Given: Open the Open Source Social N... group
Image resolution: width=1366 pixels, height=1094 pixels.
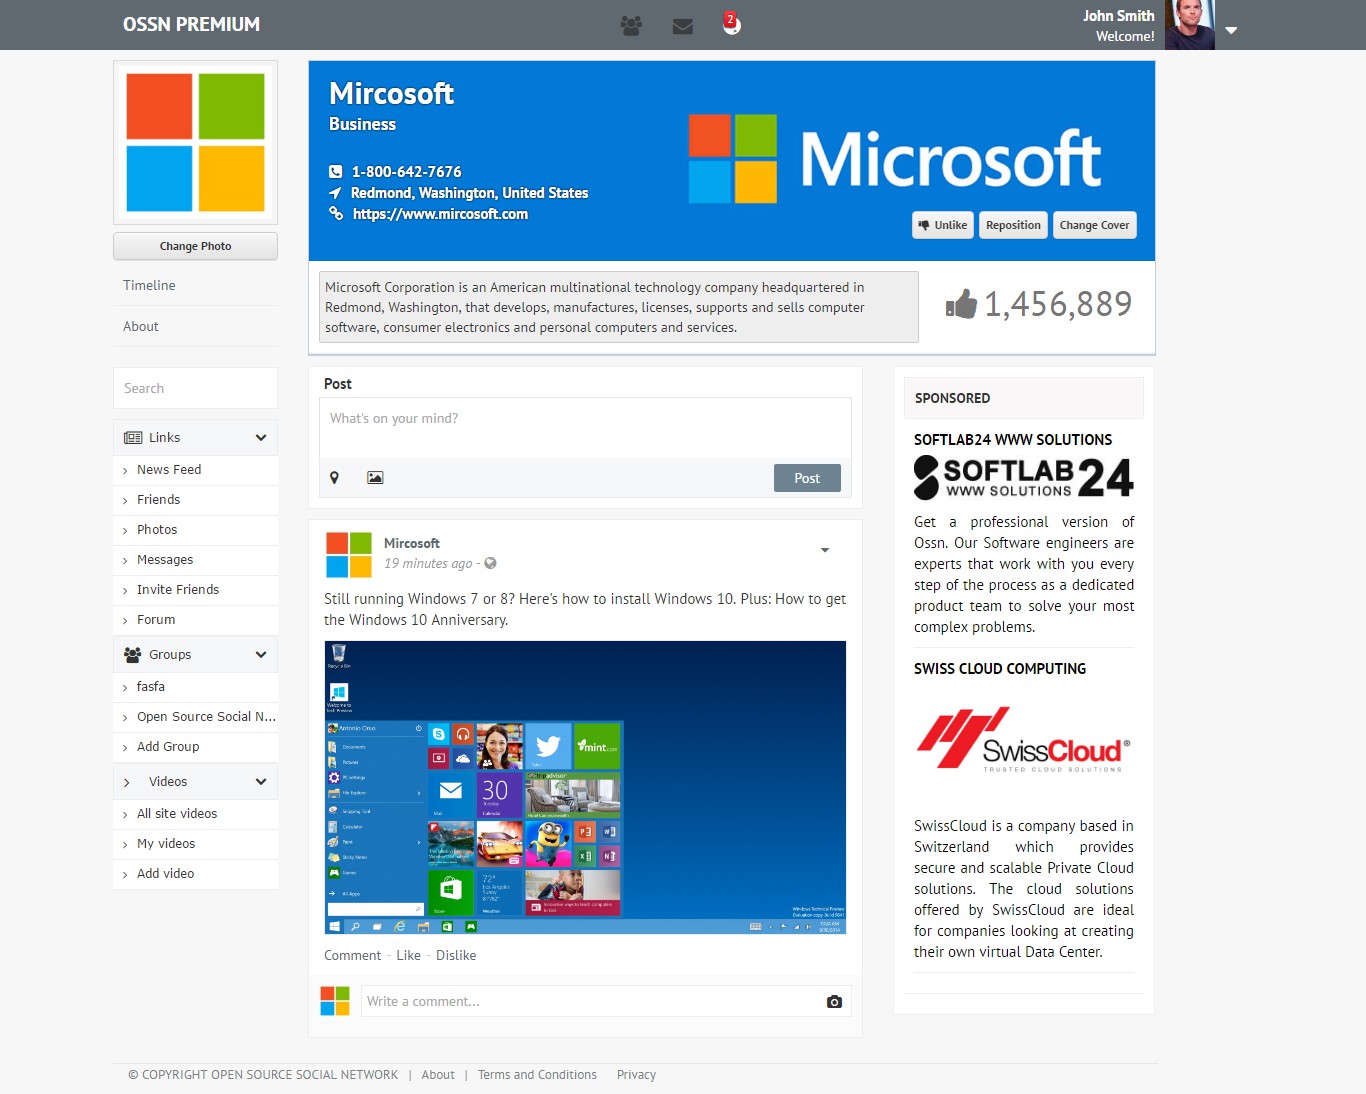Looking at the screenshot, I should 206,716.
